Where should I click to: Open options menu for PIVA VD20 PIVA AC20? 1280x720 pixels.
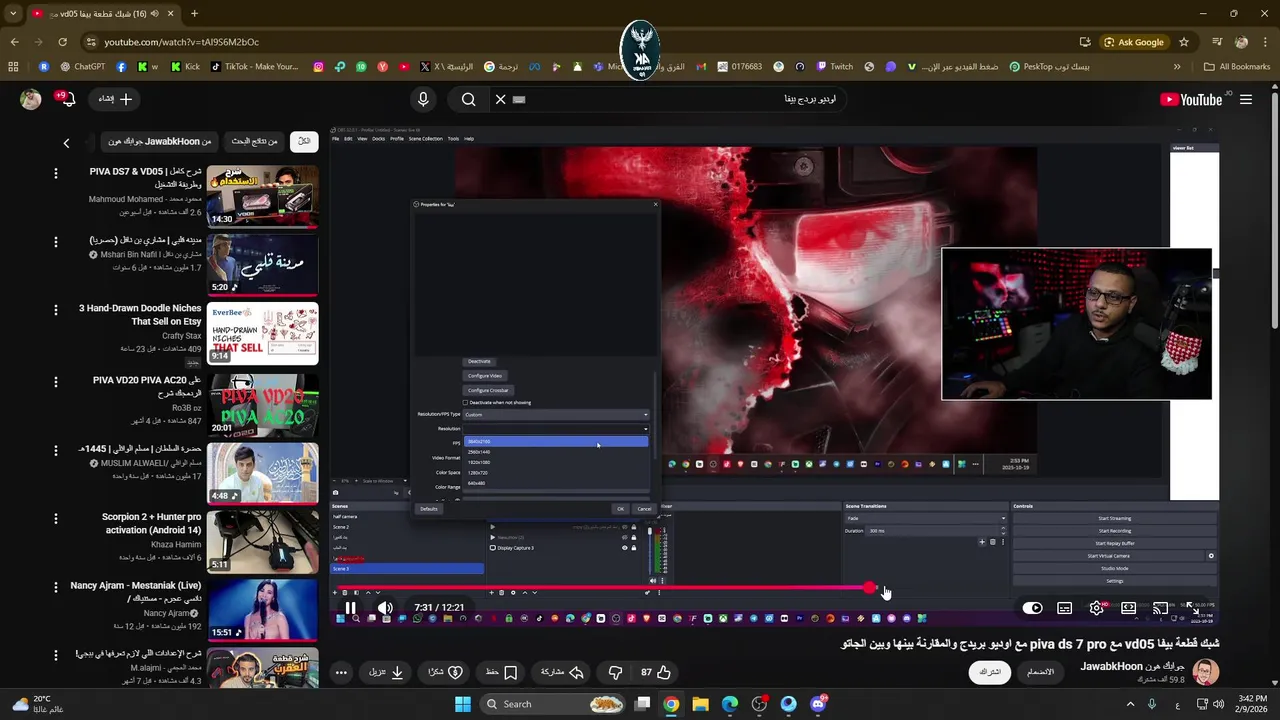tap(56, 381)
